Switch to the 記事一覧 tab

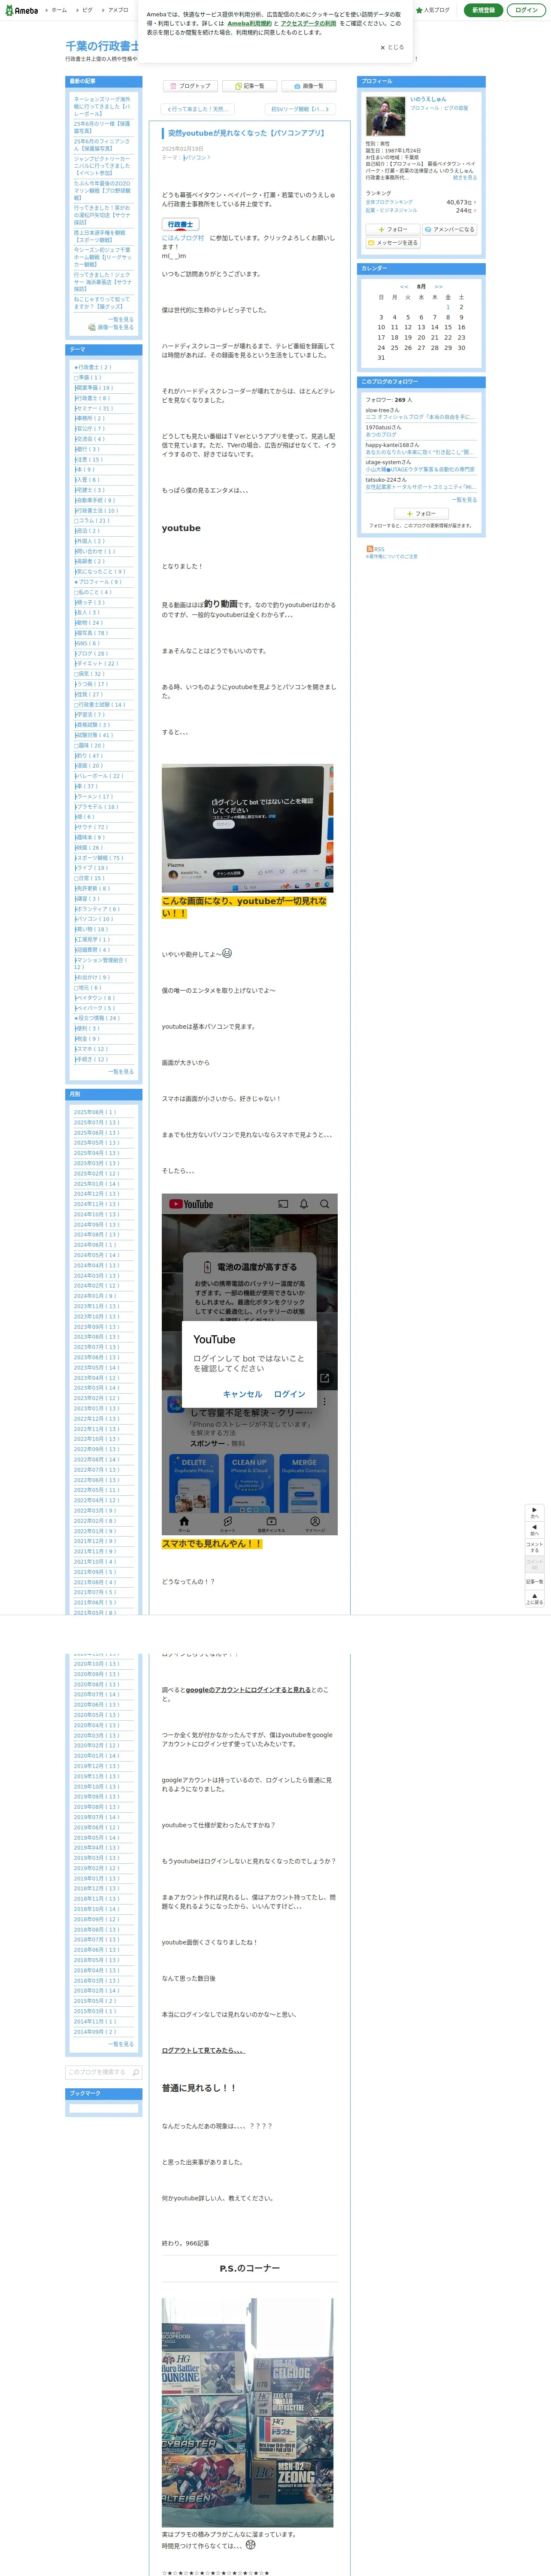[249, 86]
